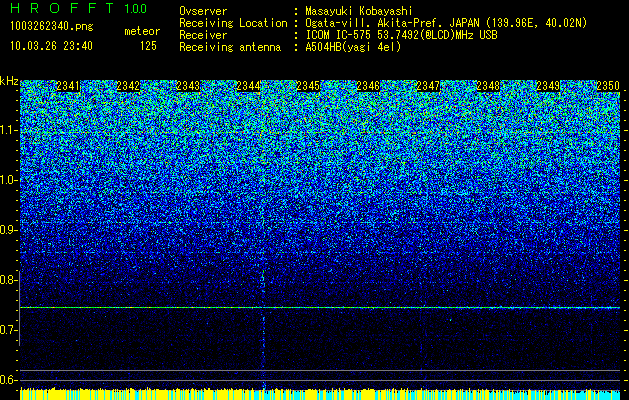Click the observer name Masayuki Kobayashi

(x=359, y=11)
